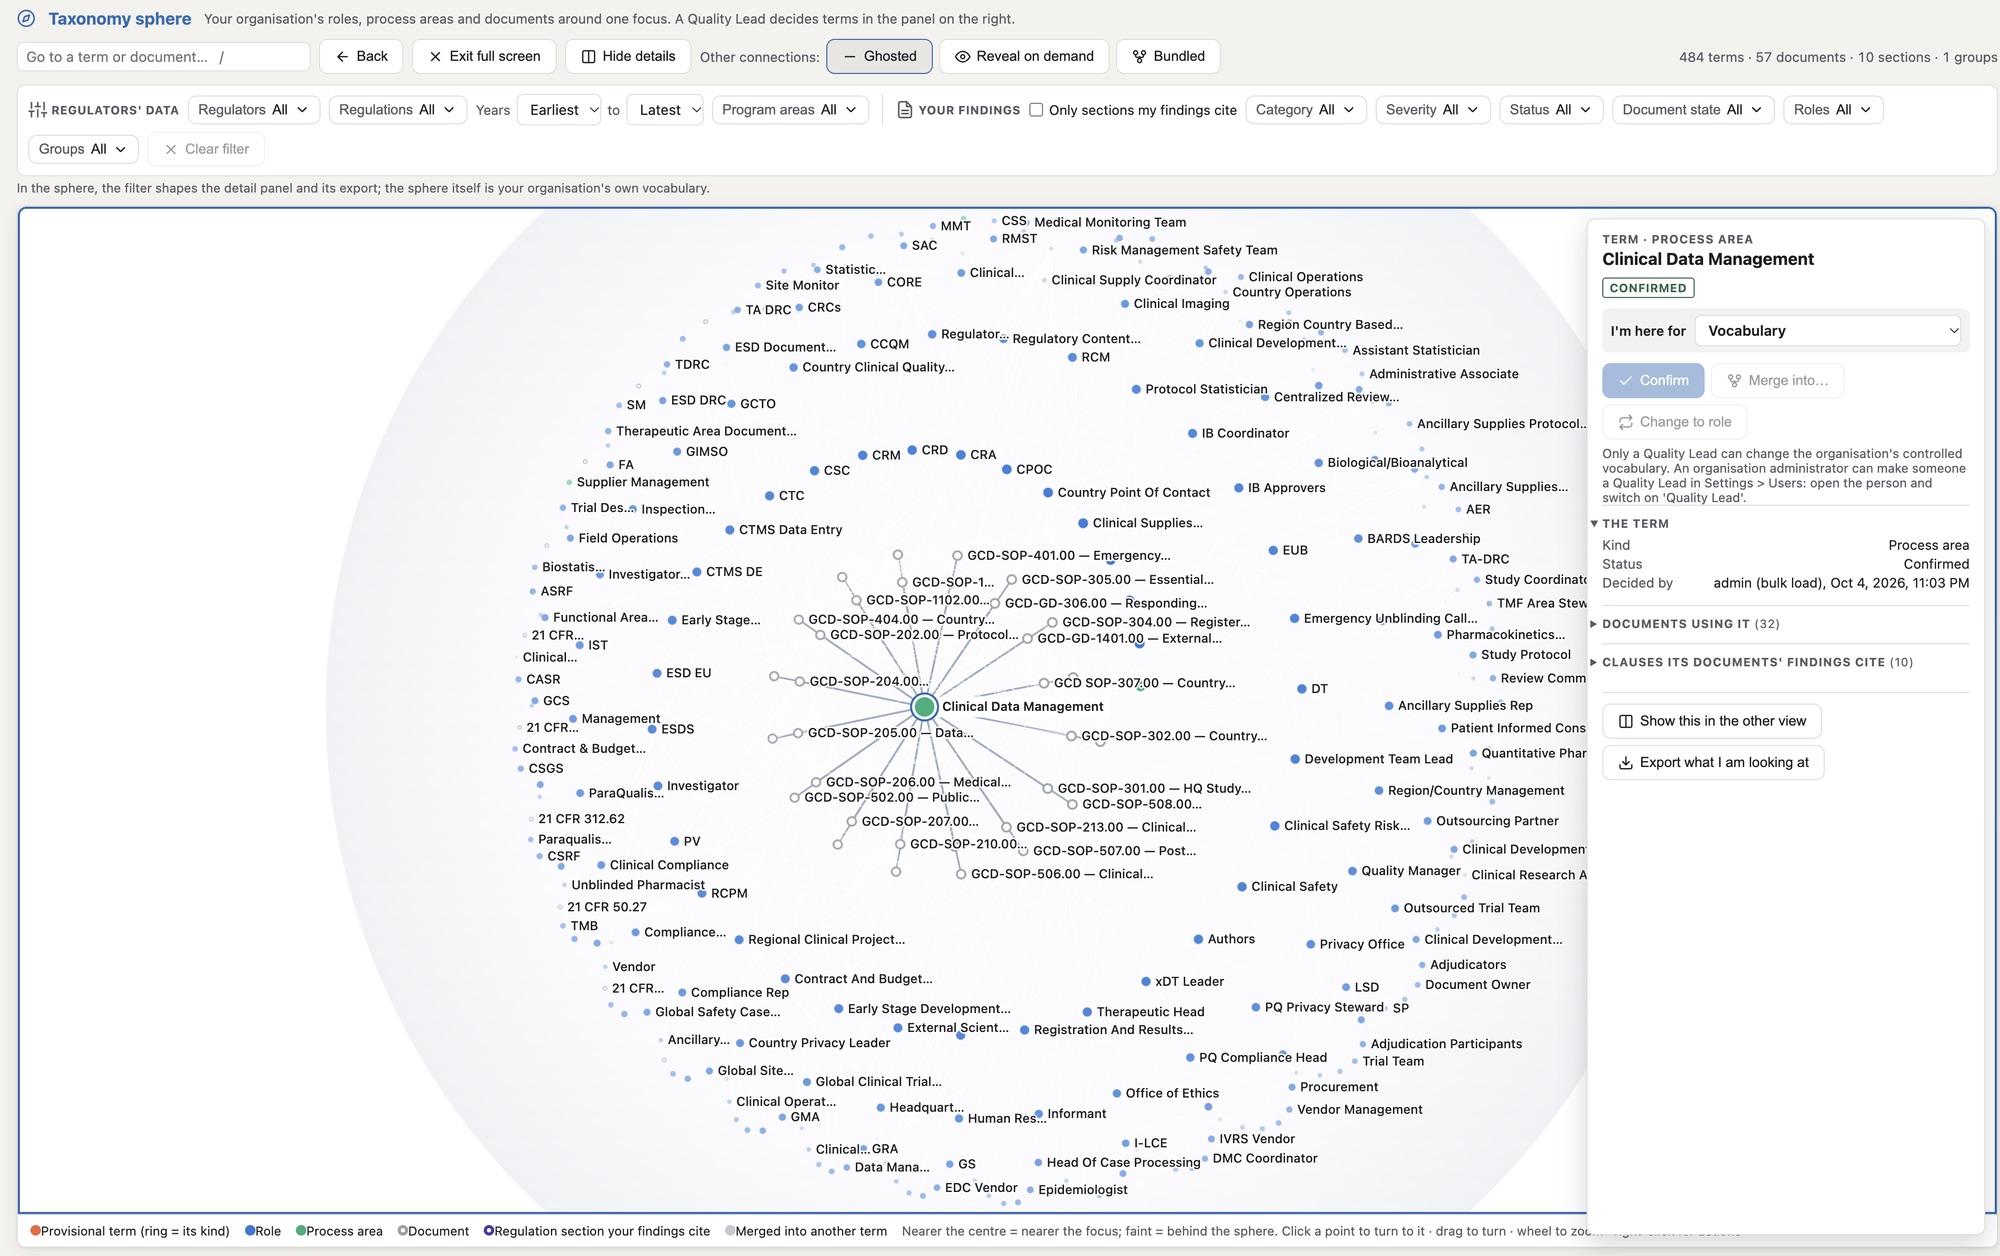Select the PV role node
Screen dimensions: 2000x1256
pos(675,842)
